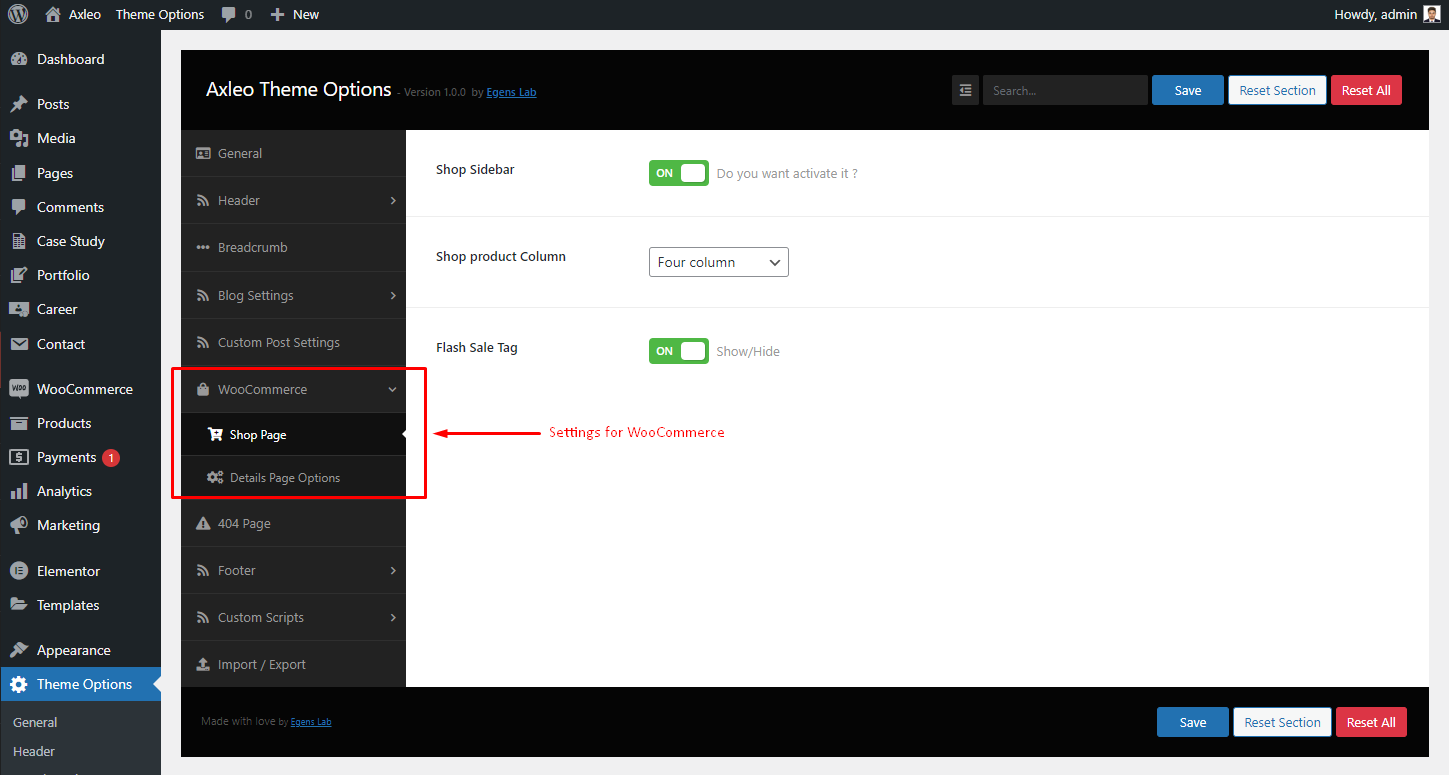Screen dimensions: 1449x775
Task: Click the Details Page Options gears icon
Action: [215, 478]
